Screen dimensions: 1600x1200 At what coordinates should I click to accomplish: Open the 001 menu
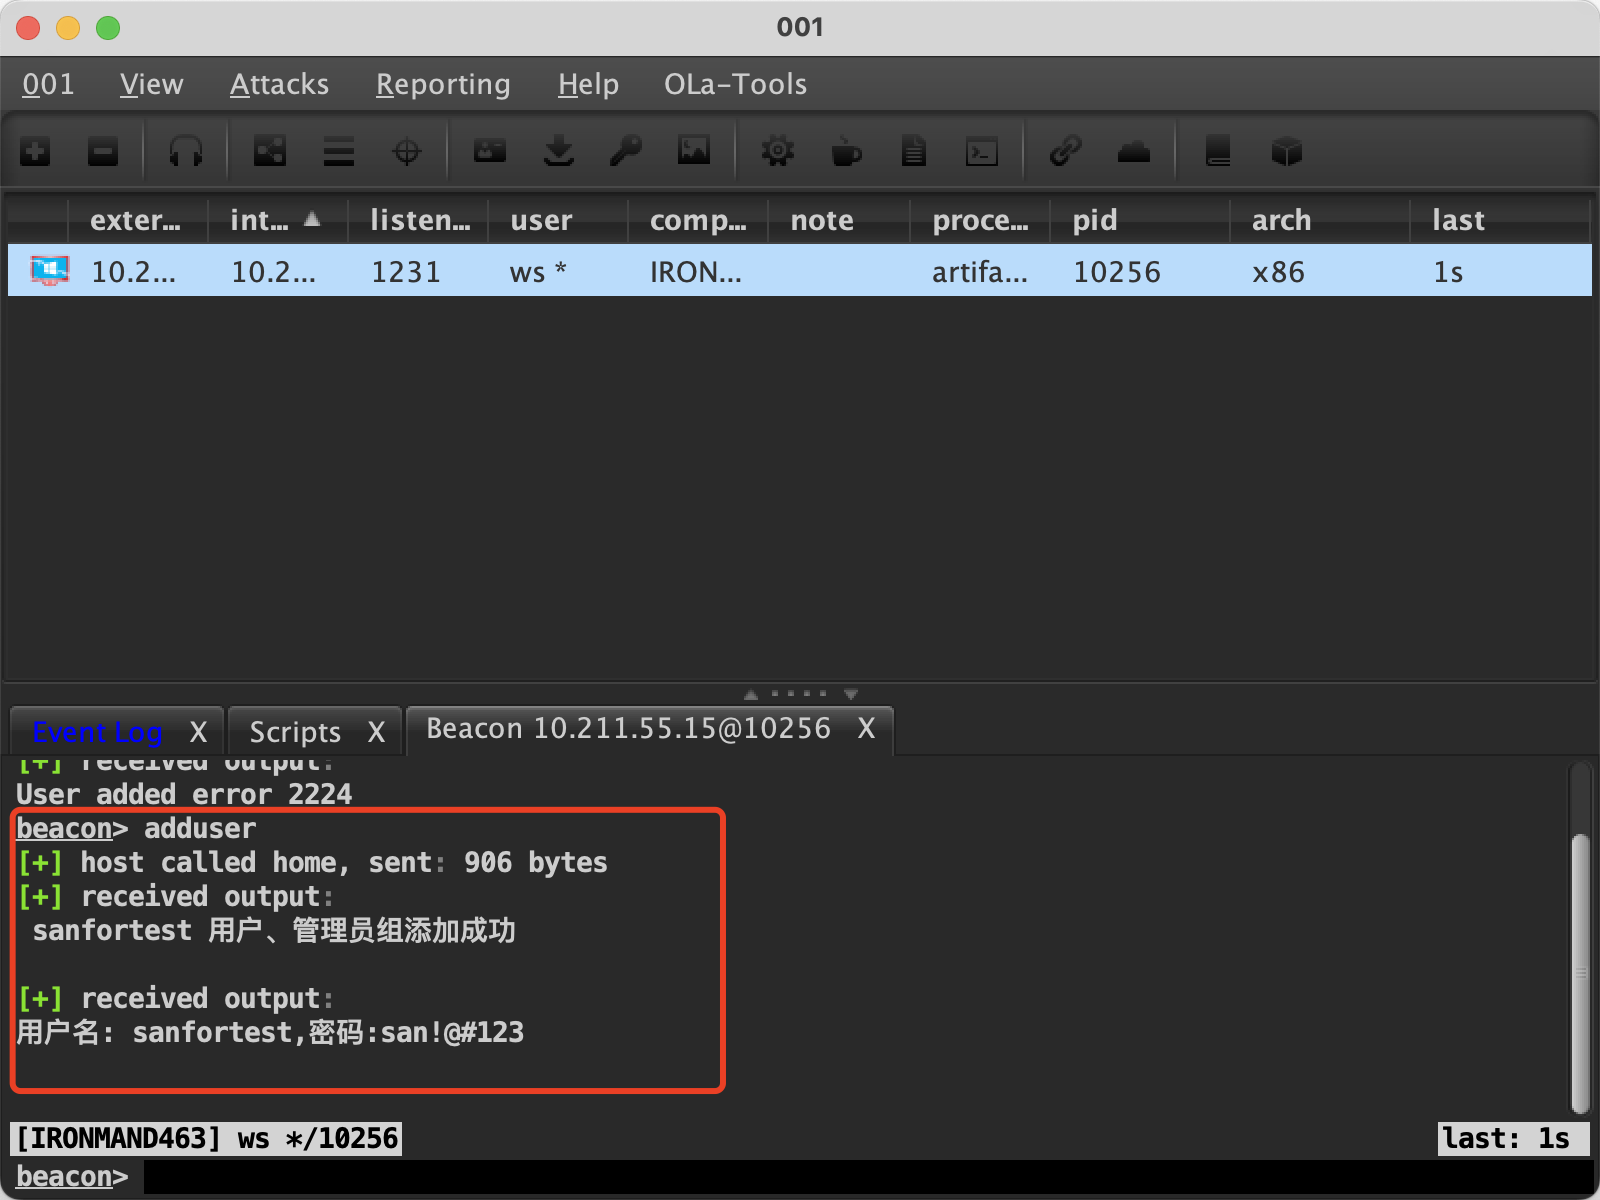point(48,84)
